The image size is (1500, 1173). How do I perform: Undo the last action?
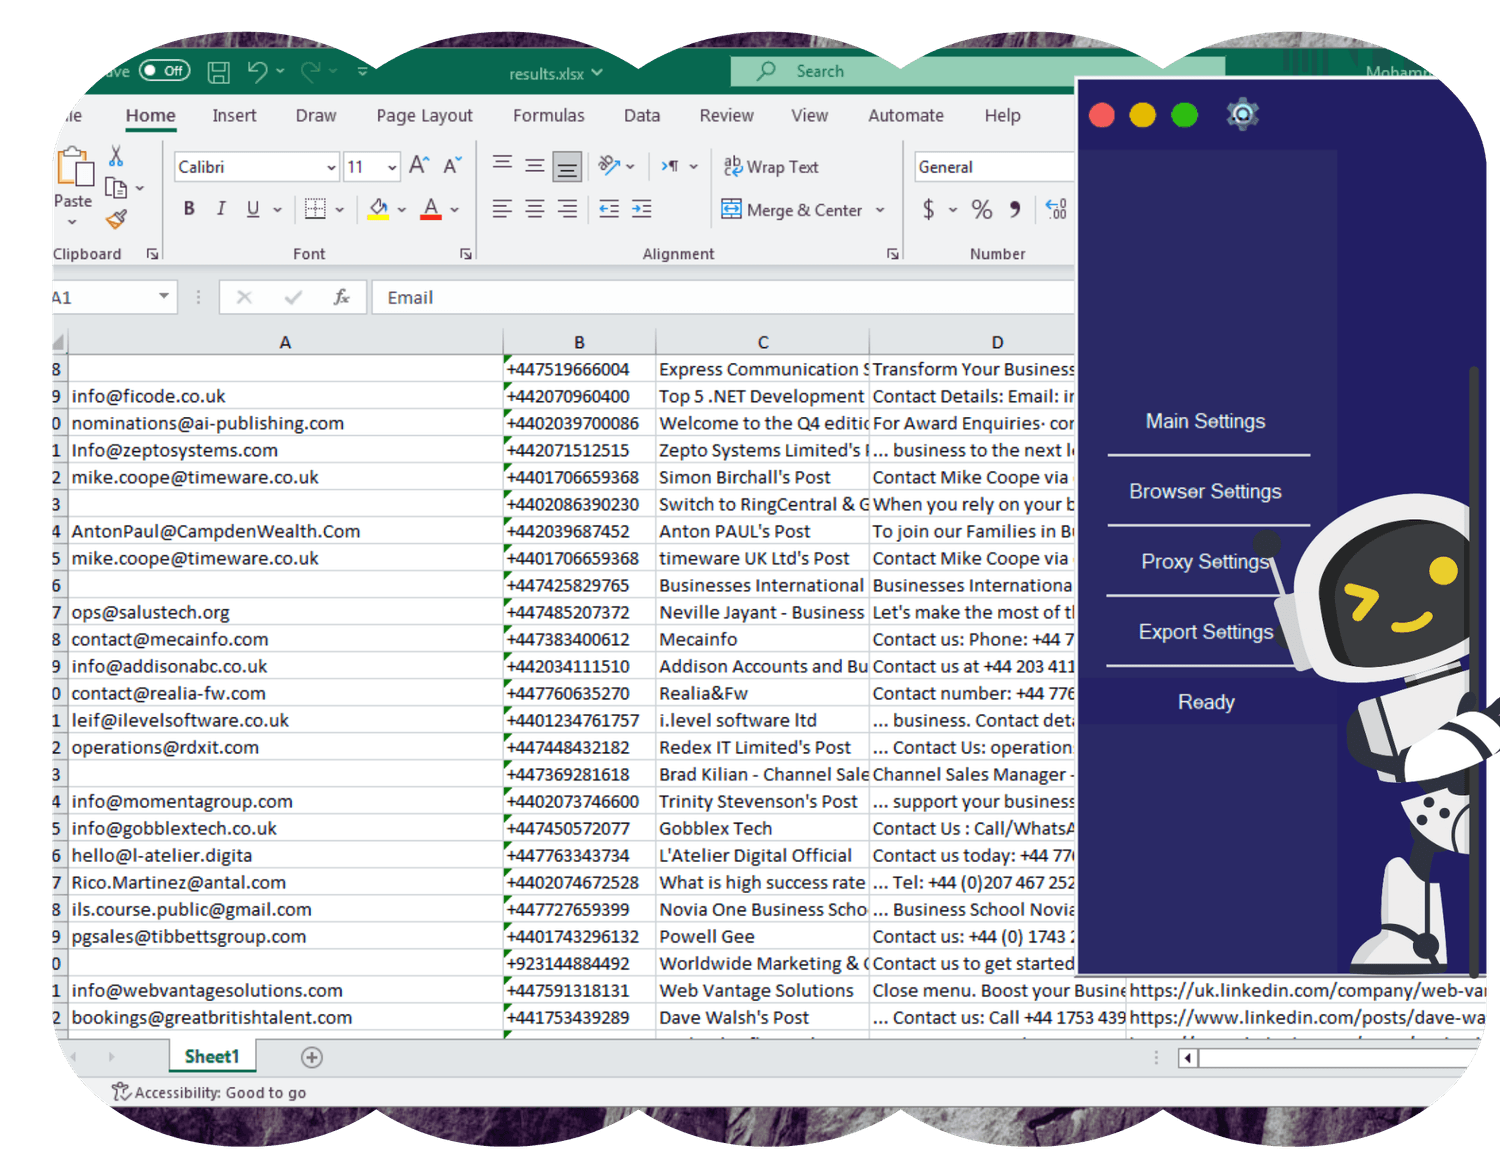(258, 71)
